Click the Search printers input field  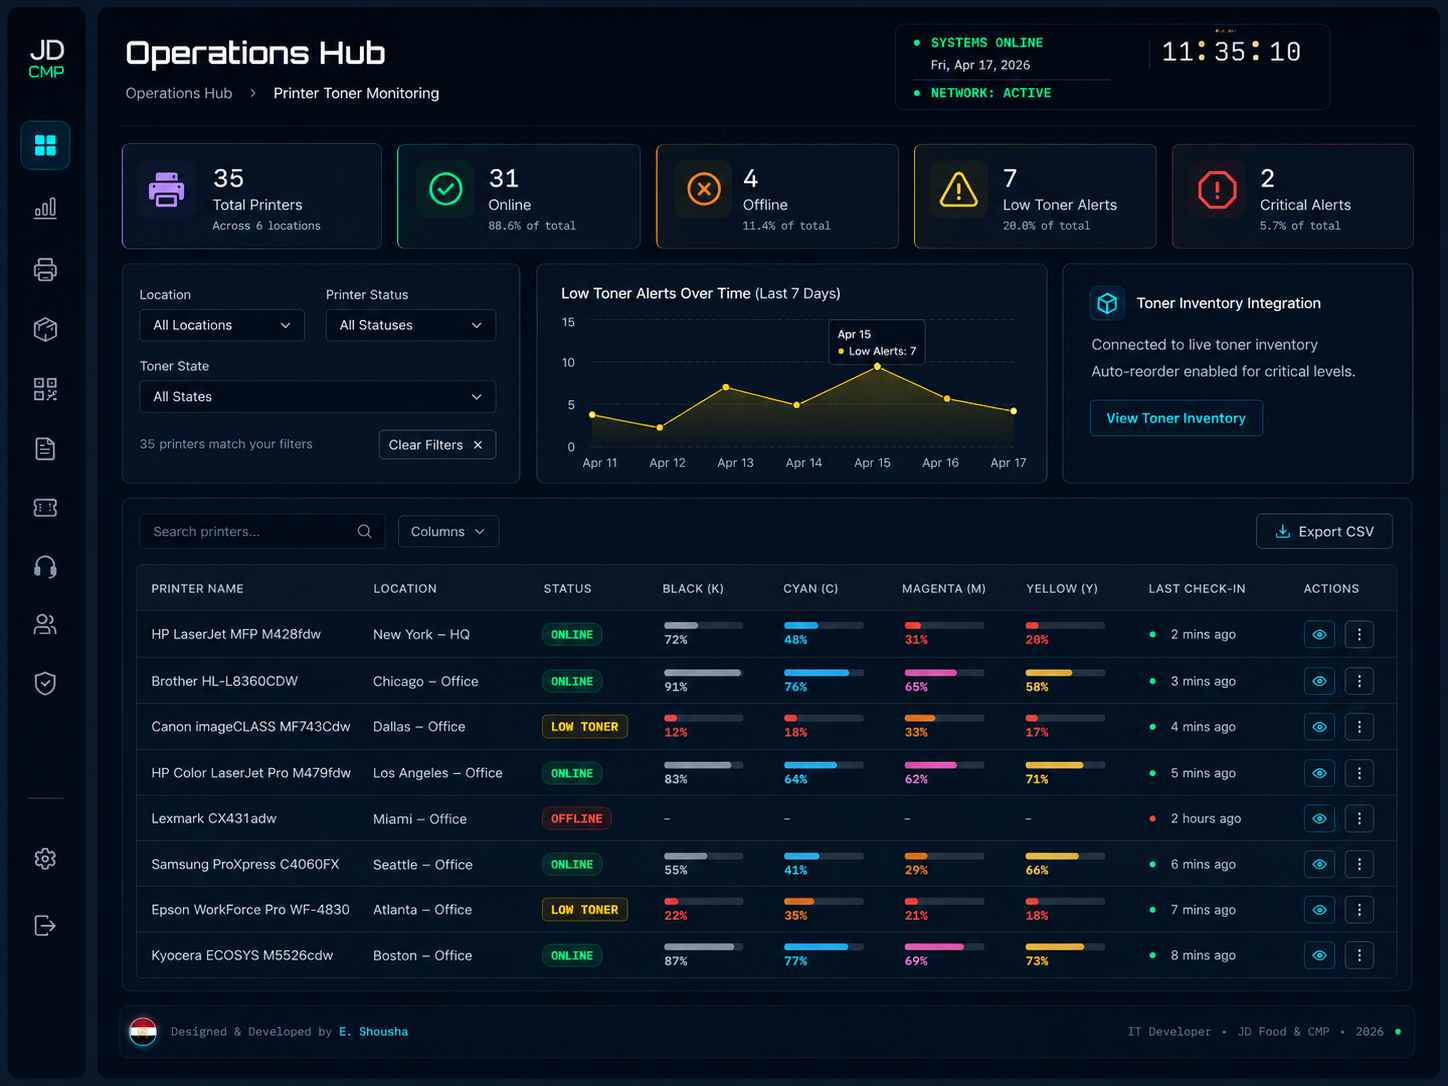coord(262,532)
